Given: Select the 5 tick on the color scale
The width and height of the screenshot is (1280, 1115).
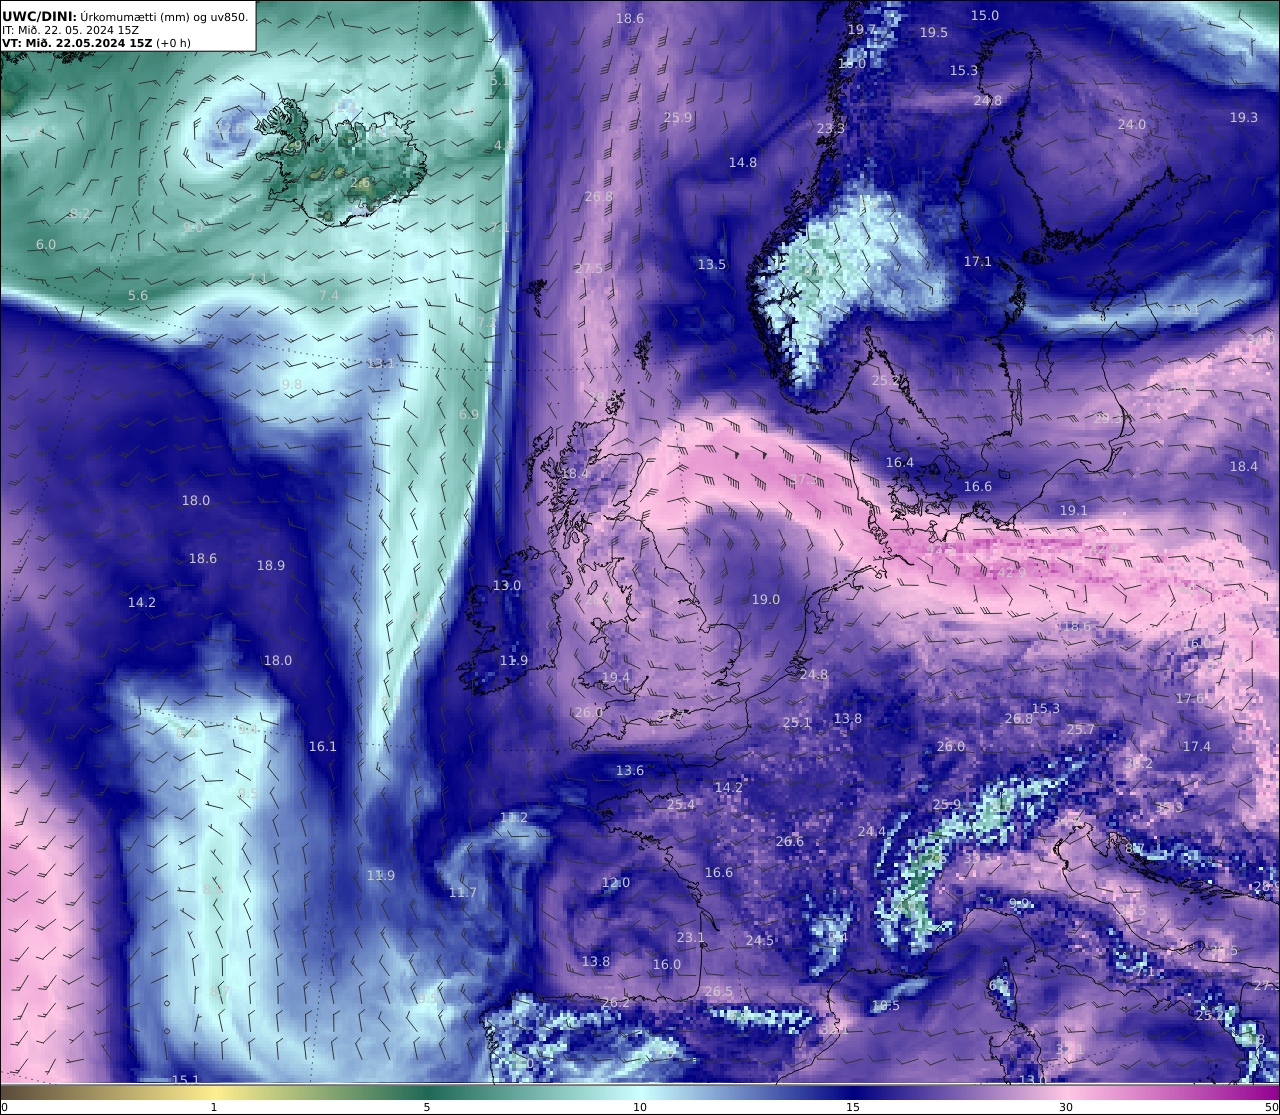Looking at the screenshot, I should tap(427, 1107).
